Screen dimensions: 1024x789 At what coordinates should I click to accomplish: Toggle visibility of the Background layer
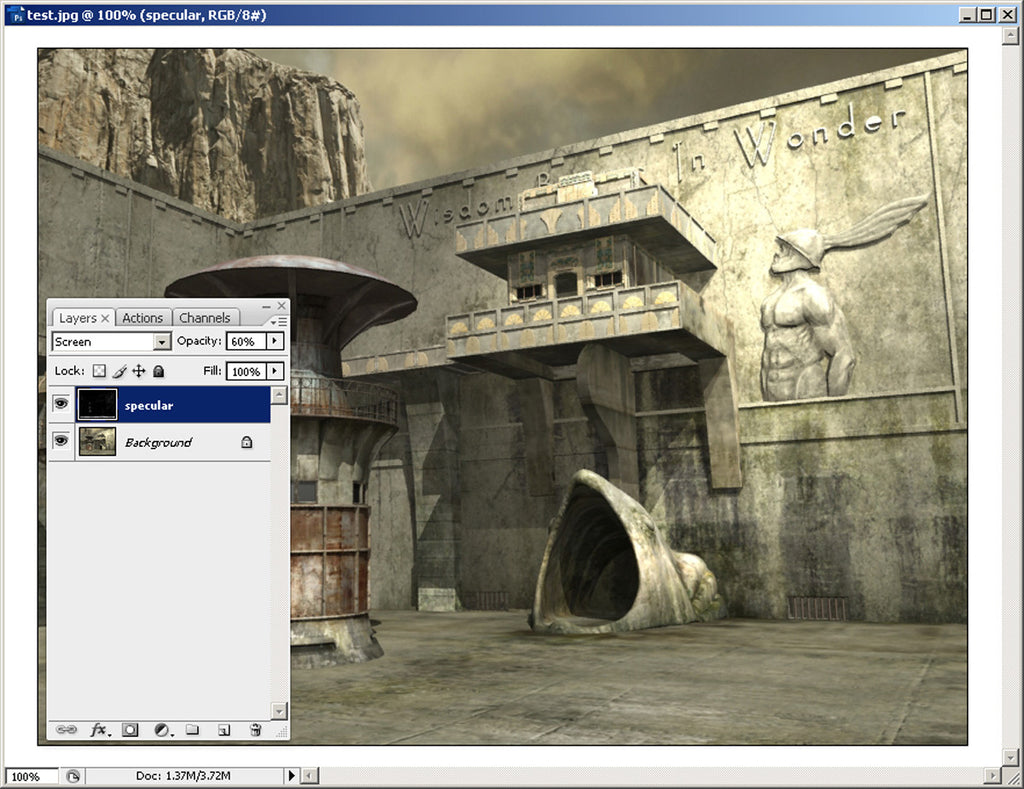coord(62,442)
